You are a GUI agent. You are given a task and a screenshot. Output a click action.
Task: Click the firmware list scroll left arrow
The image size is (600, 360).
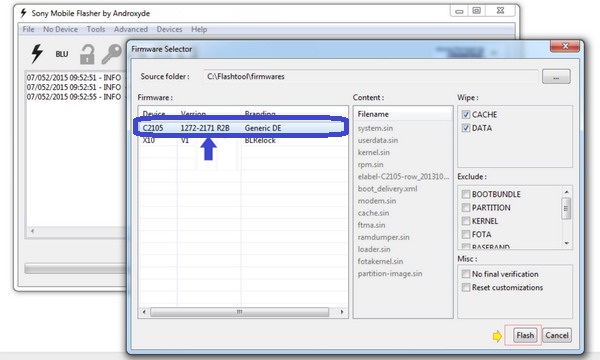coord(144,312)
